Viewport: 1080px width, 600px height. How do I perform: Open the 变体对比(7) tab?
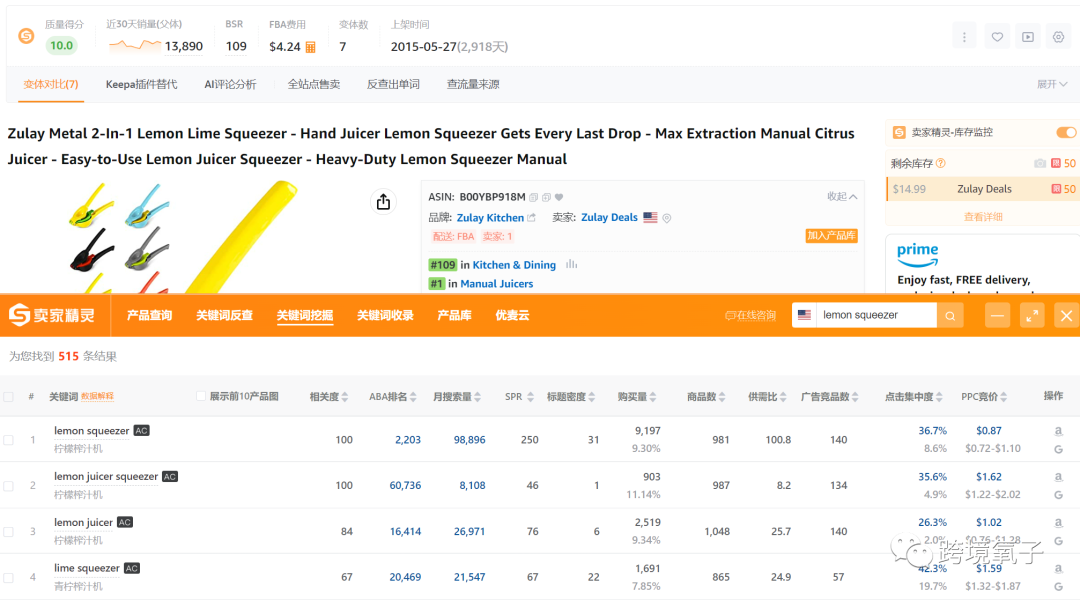51,84
